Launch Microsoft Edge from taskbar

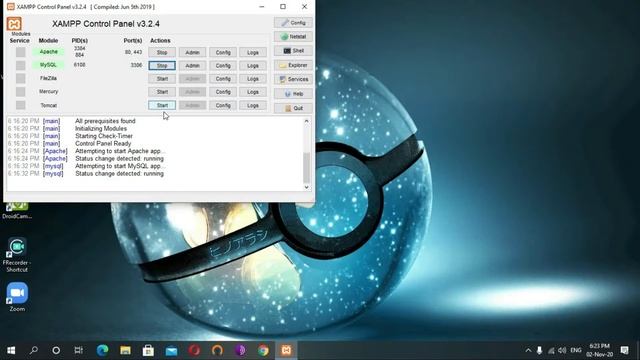[x=102, y=350]
